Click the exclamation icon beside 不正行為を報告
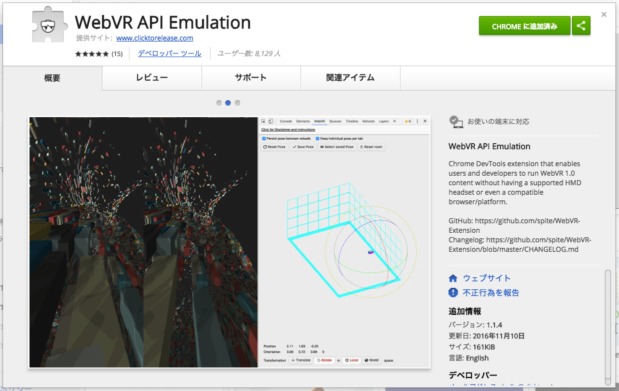Screen dimensions: 619x391 click(453, 293)
